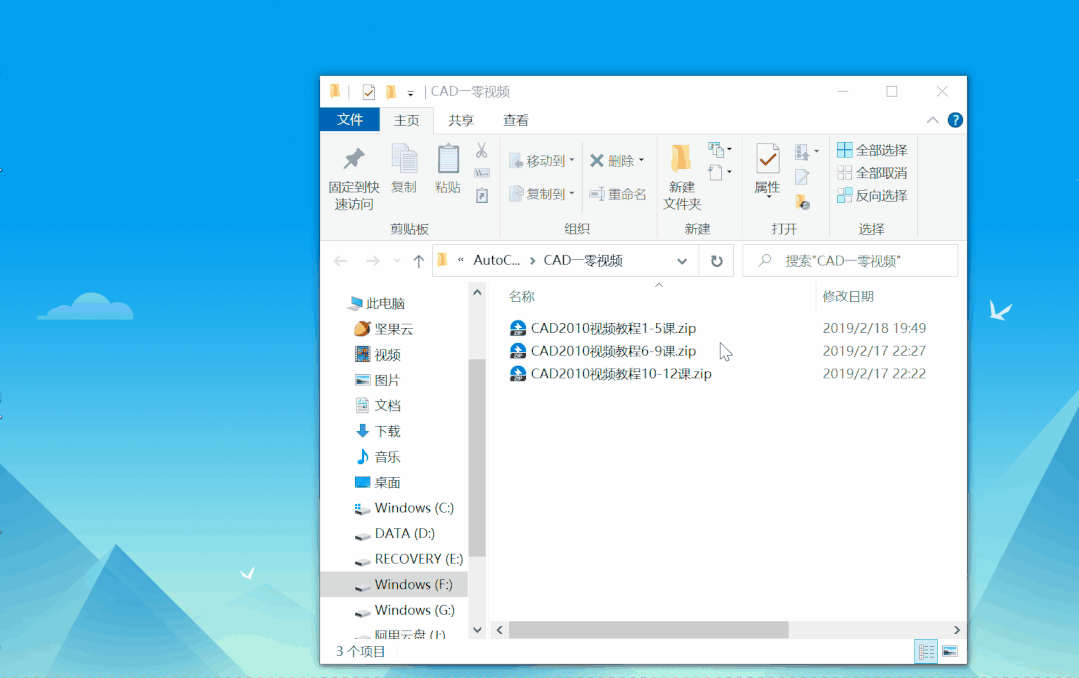Expand the address bar history dropdown

pyautogui.click(x=682, y=261)
